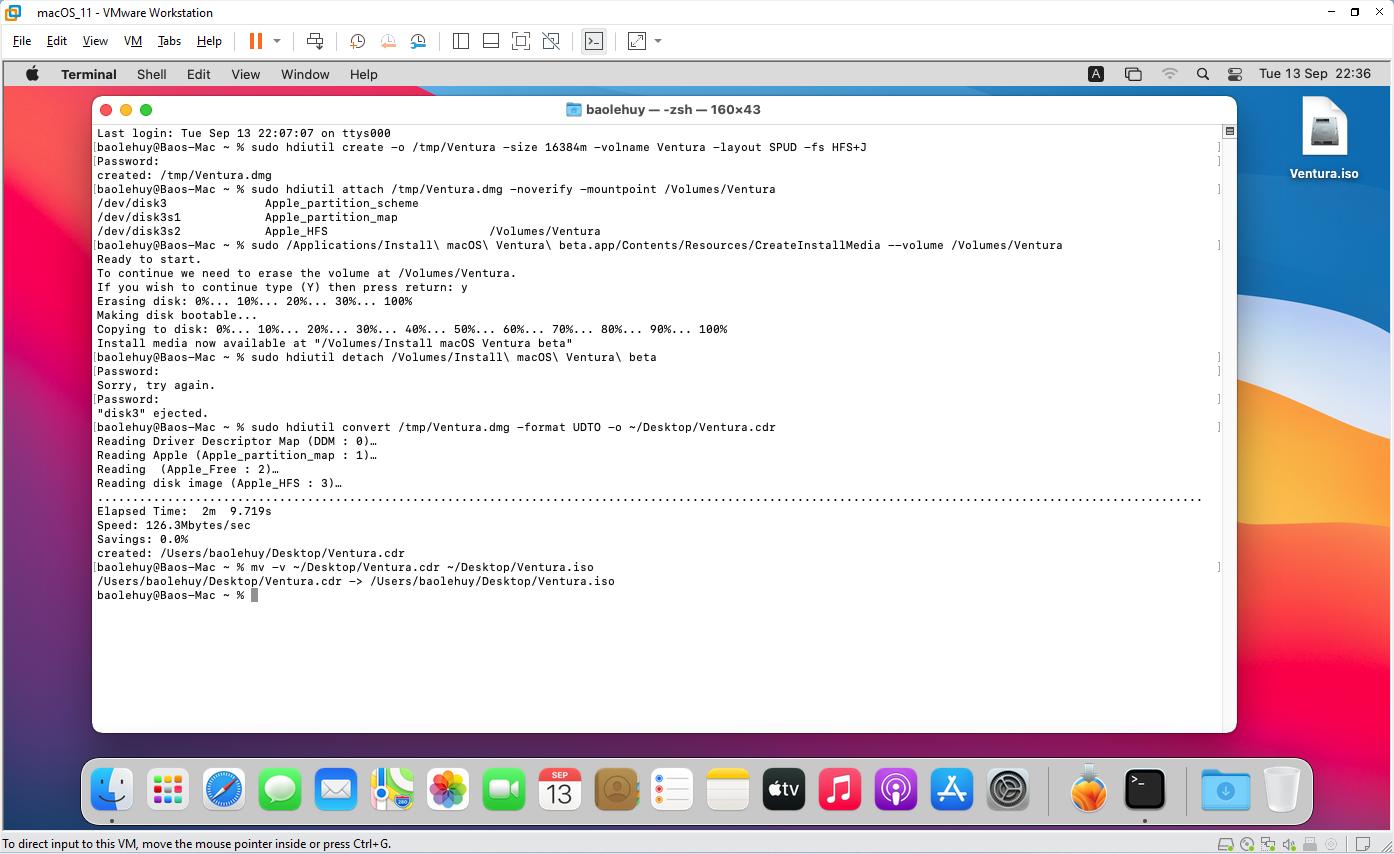Open the macOS Window menu
This screenshot has width=1394, height=854.
click(305, 74)
